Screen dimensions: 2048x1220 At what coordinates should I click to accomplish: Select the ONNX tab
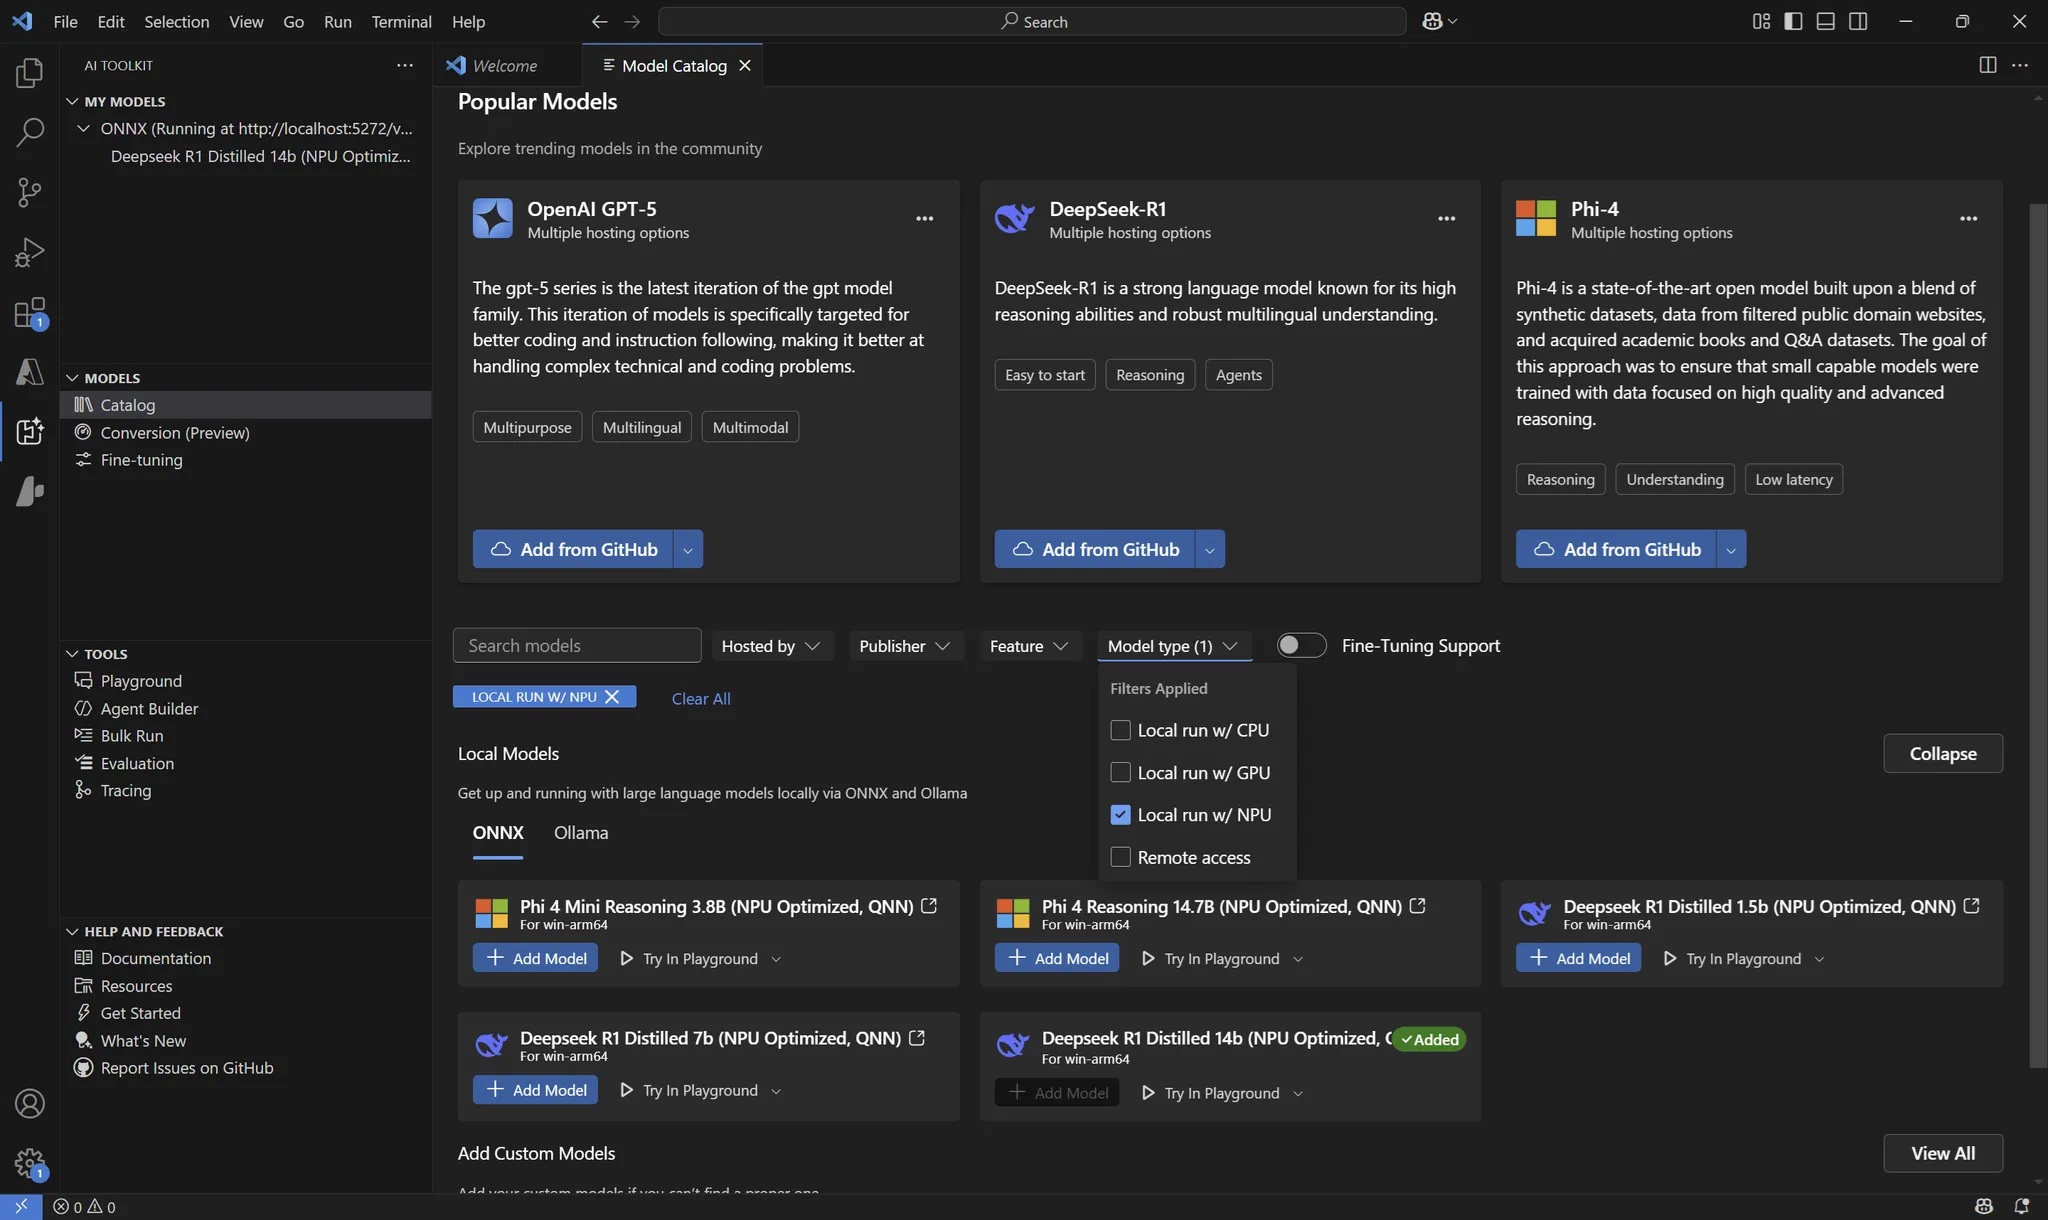coord(498,832)
